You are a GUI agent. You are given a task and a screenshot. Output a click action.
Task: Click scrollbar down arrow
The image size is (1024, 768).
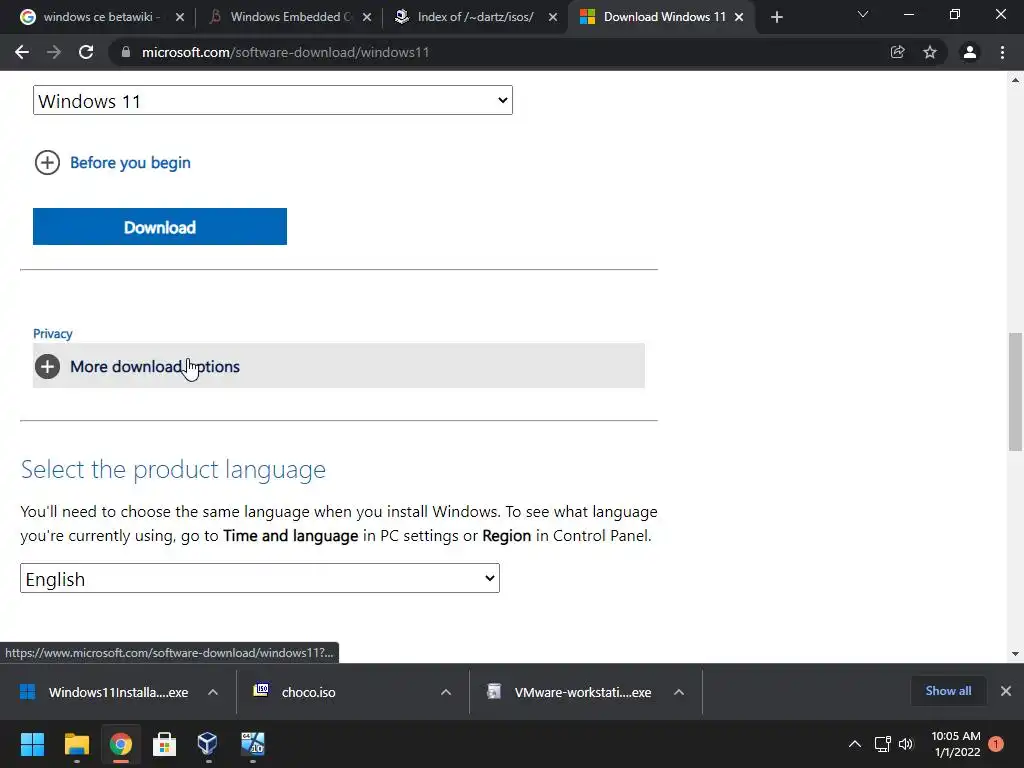[1015, 654]
